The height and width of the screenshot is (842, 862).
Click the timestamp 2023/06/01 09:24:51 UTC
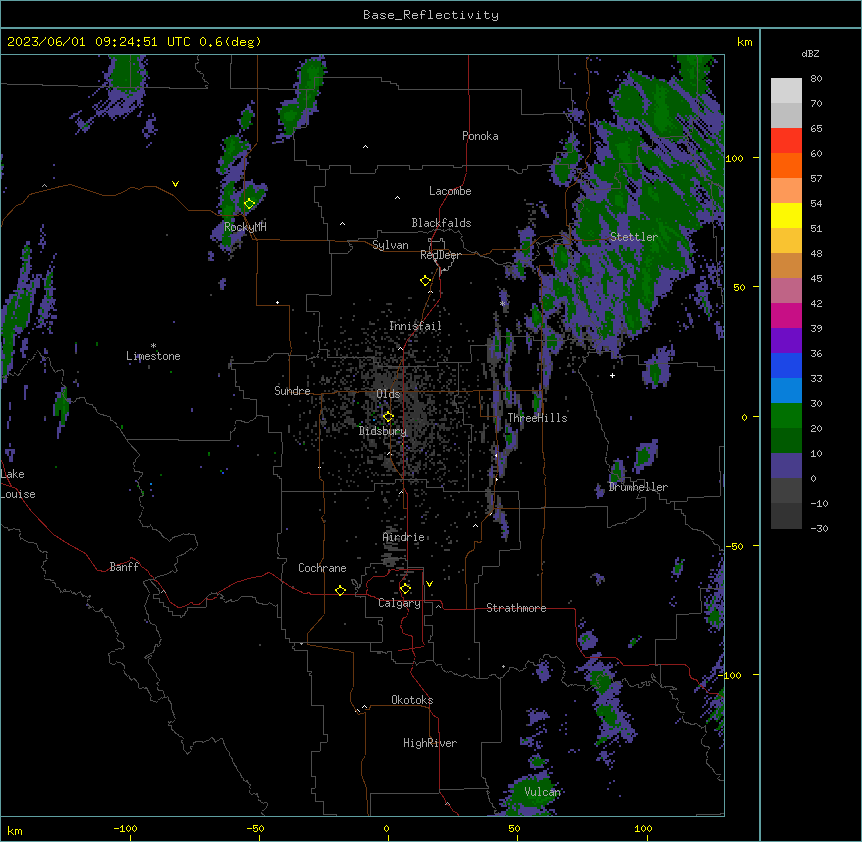99,42
